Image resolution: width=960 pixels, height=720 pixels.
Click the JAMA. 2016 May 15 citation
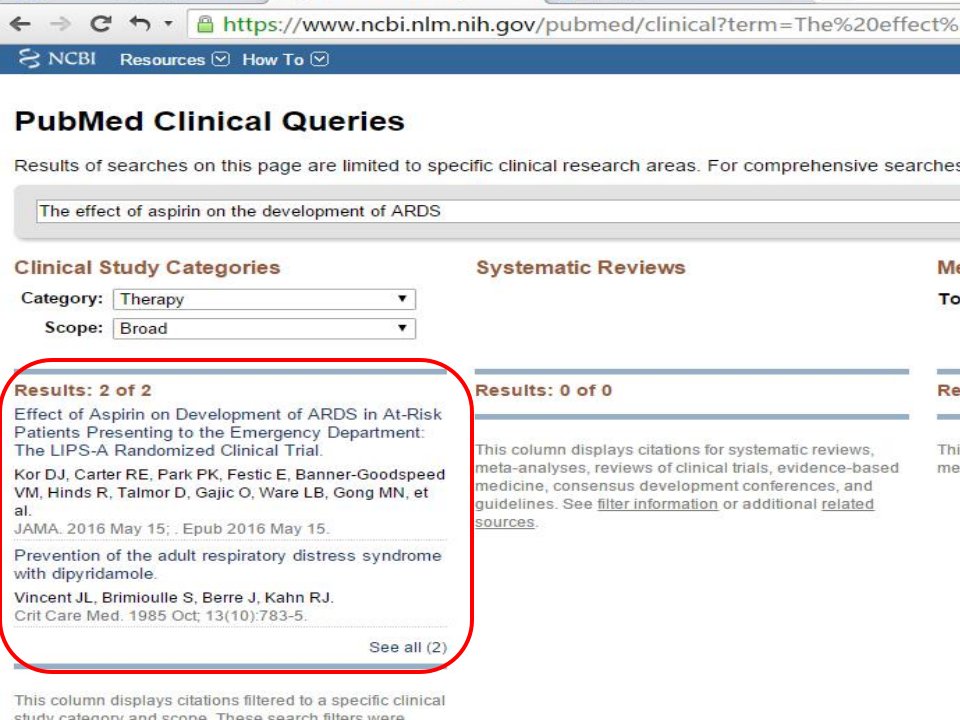[x=171, y=528]
